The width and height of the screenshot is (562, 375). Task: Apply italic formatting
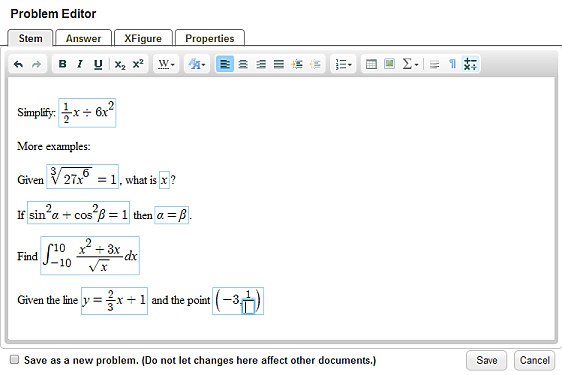pos(80,64)
